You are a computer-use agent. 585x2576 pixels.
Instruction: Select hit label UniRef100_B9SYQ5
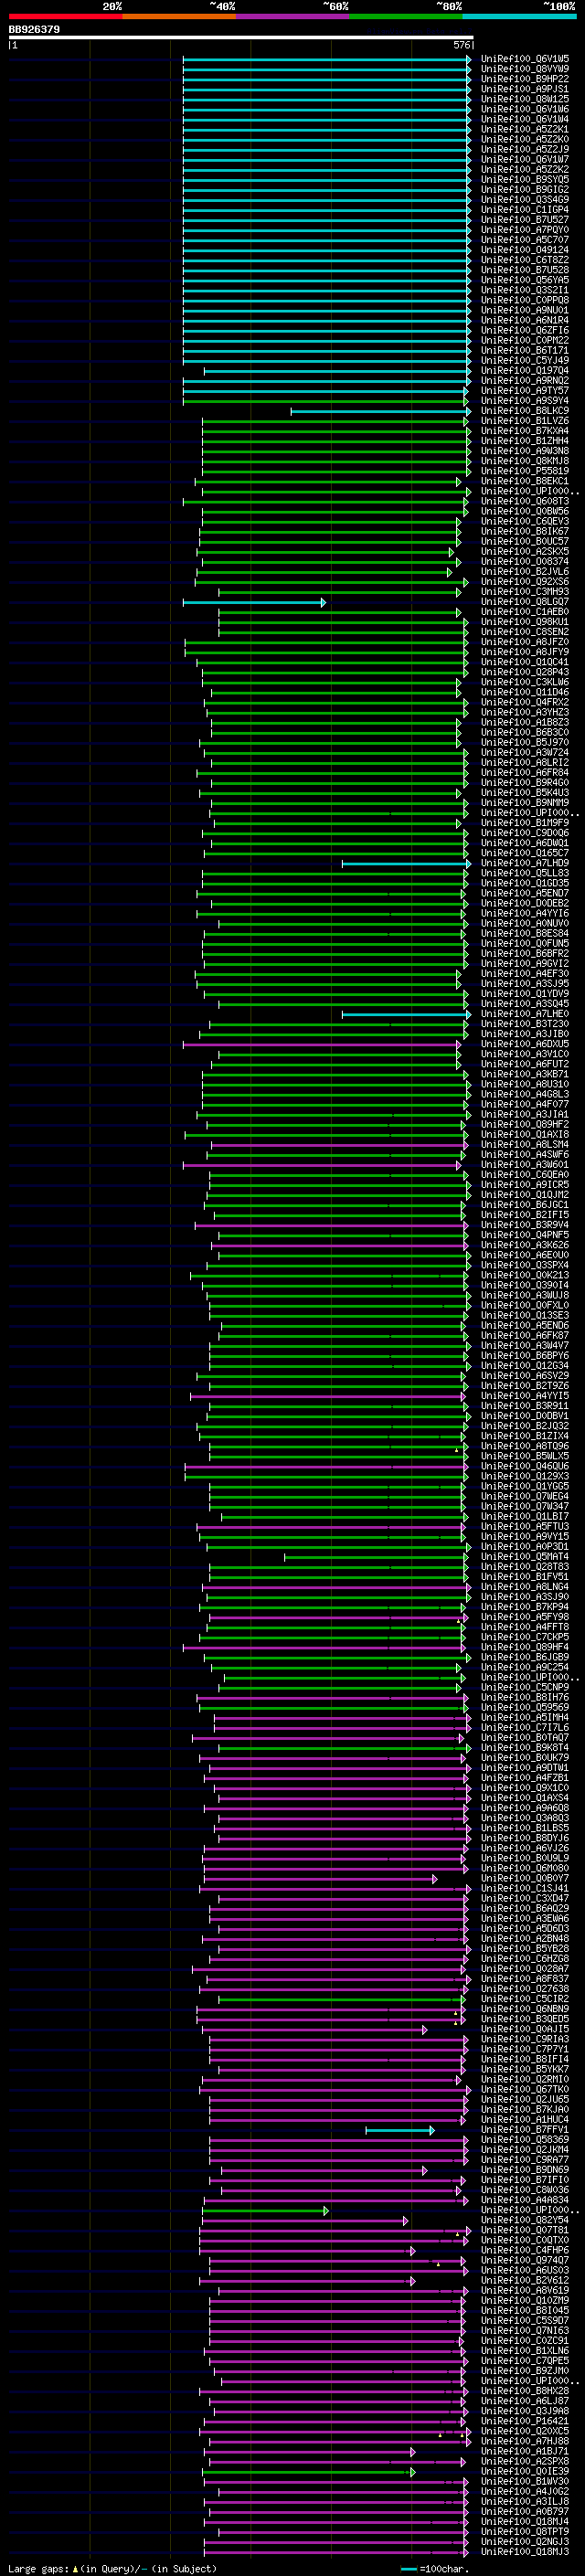pyautogui.click(x=525, y=180)
